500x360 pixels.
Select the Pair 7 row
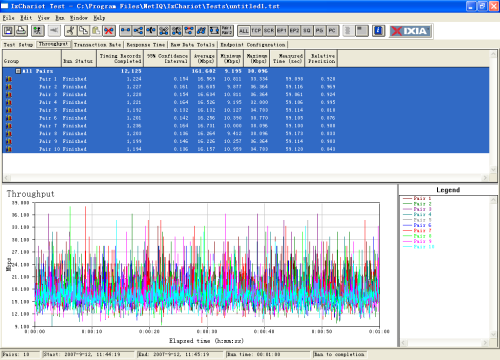246,126
